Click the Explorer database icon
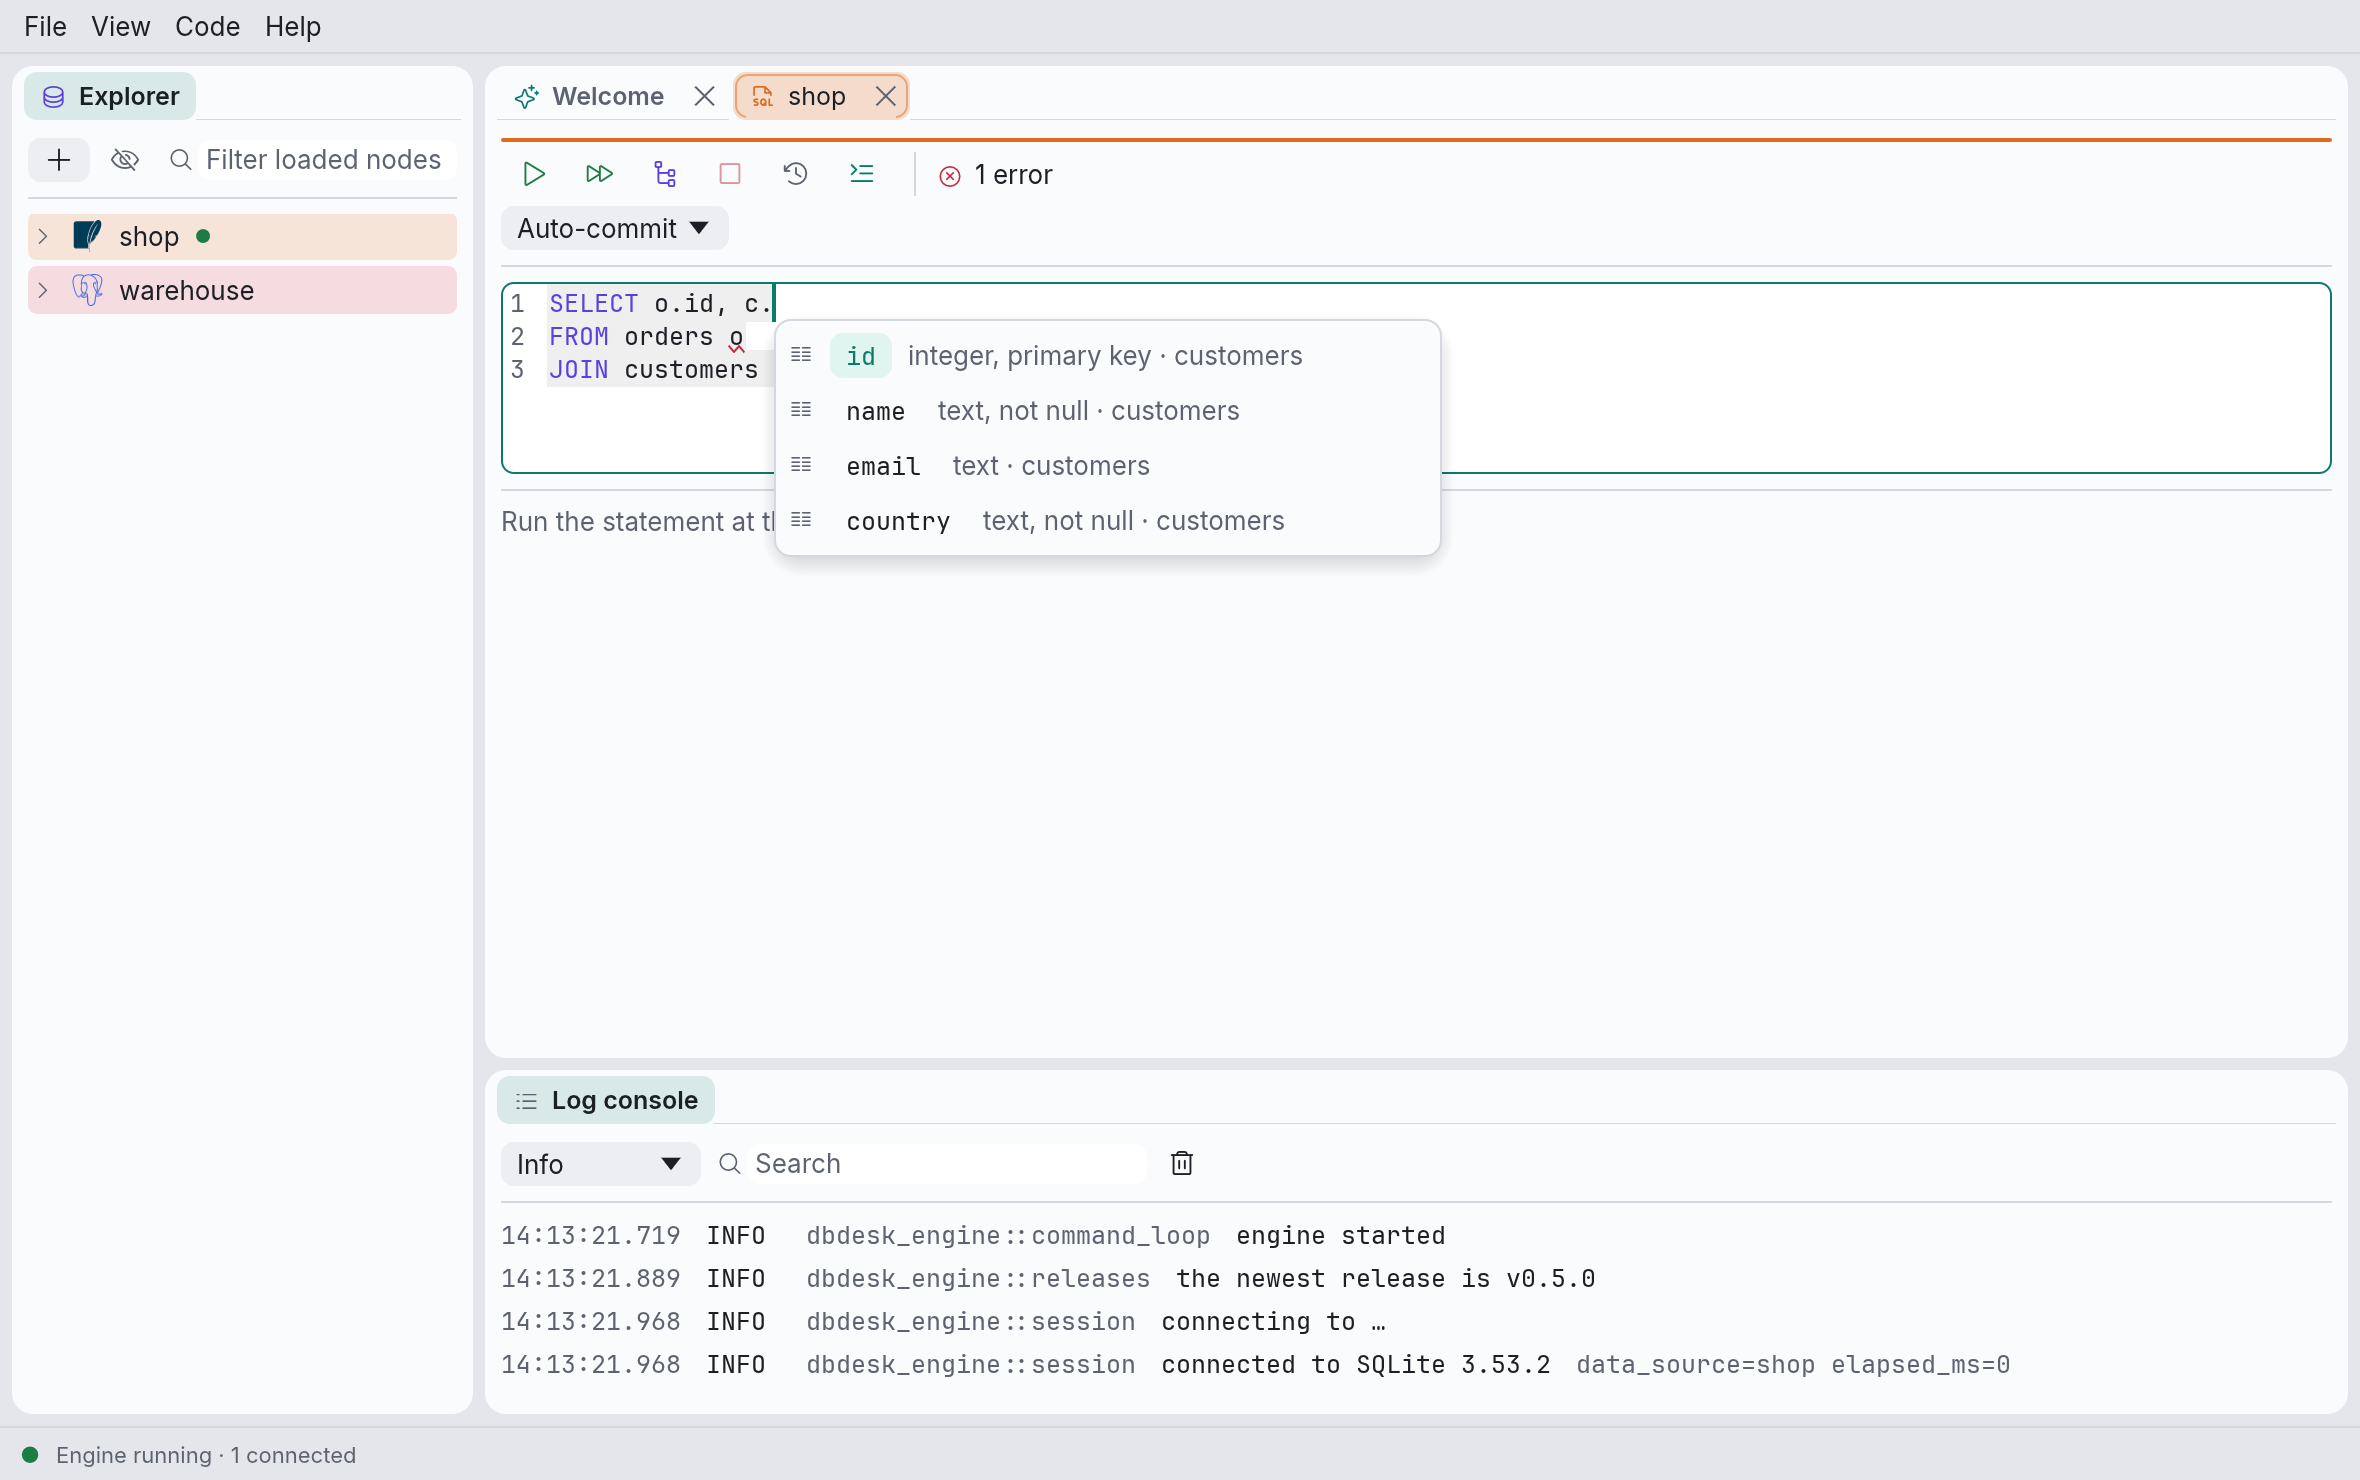Viewport: 2360px width, 1480px height. click(x=54, y=97)
